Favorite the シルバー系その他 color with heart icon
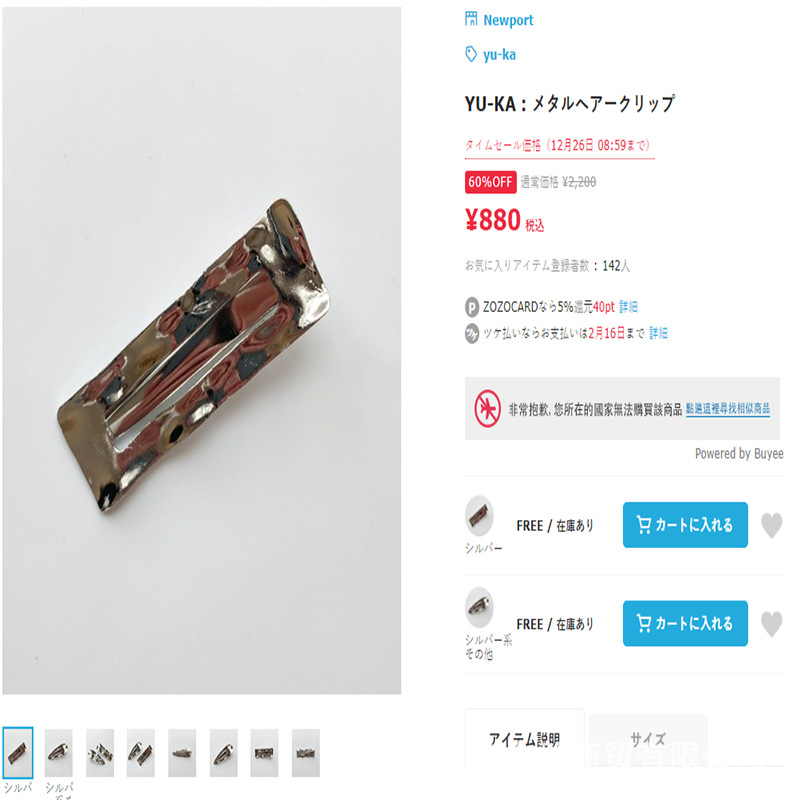Image resolution: width=800 pixels, height=800 pixels. click(771, 624)
